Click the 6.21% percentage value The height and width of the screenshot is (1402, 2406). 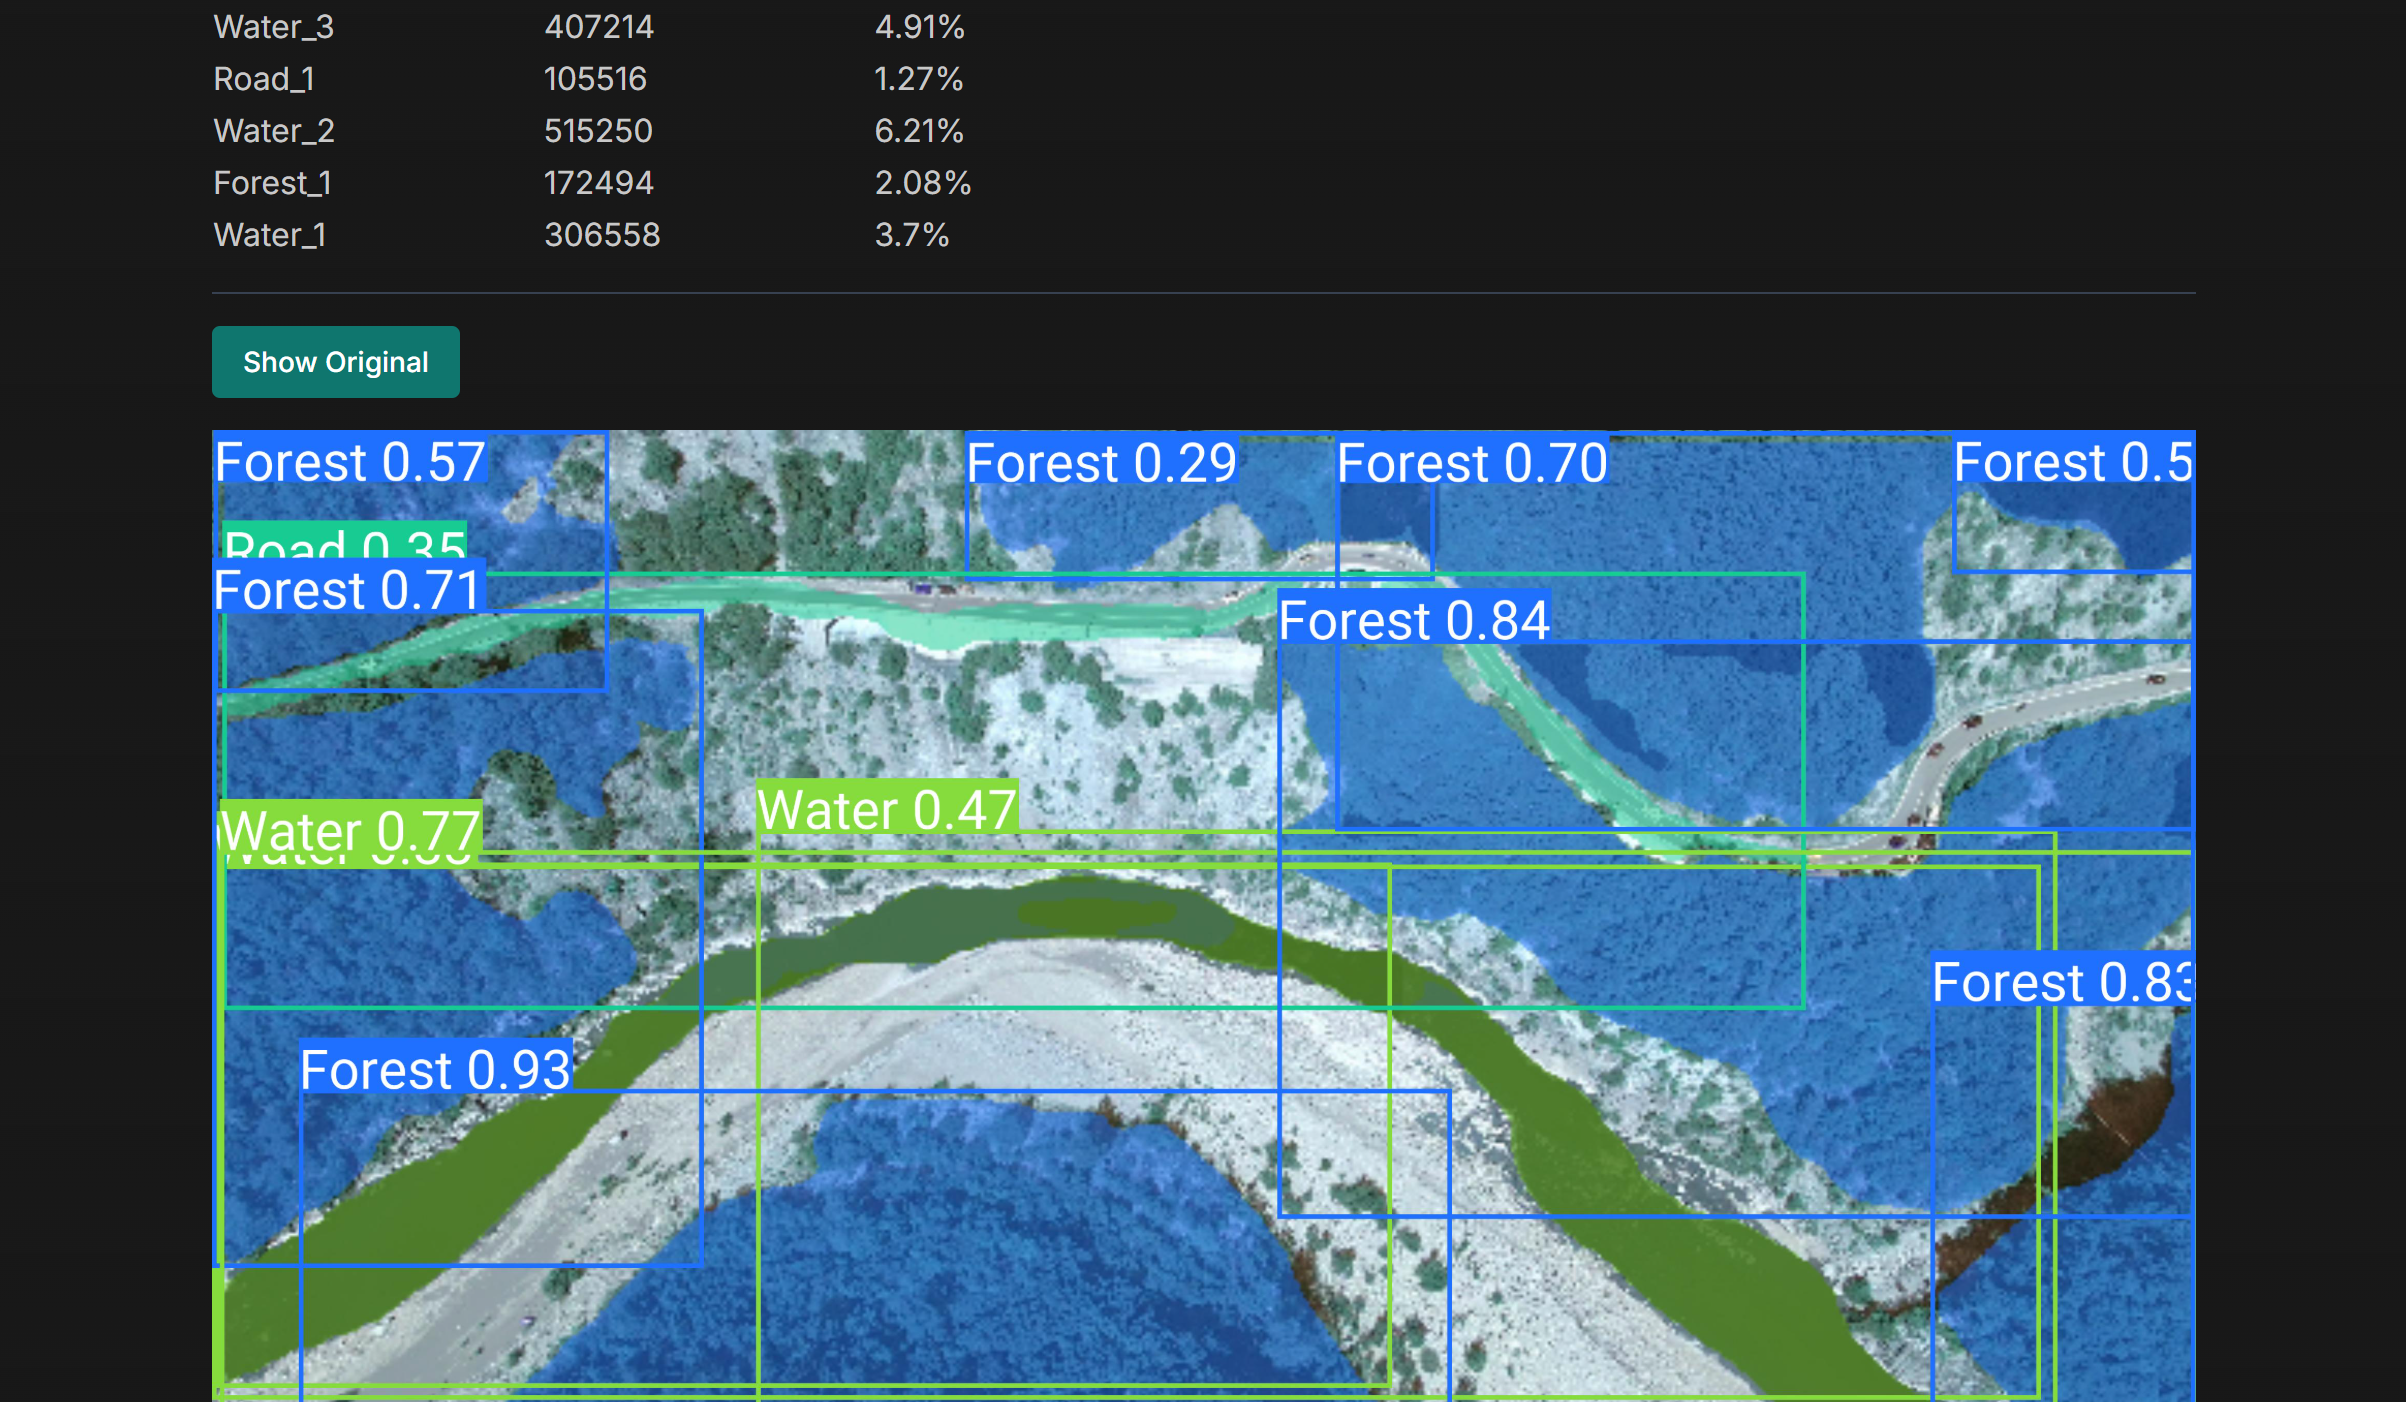click(x=918, y=131)
